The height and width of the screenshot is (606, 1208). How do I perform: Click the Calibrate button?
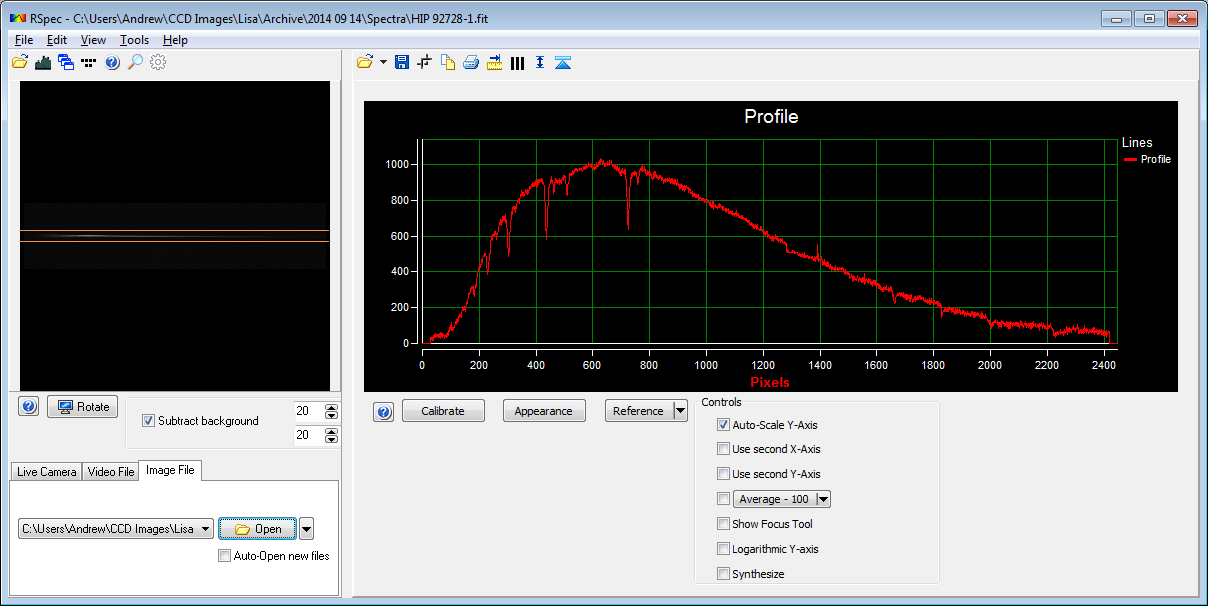click(x=443, y=411)
